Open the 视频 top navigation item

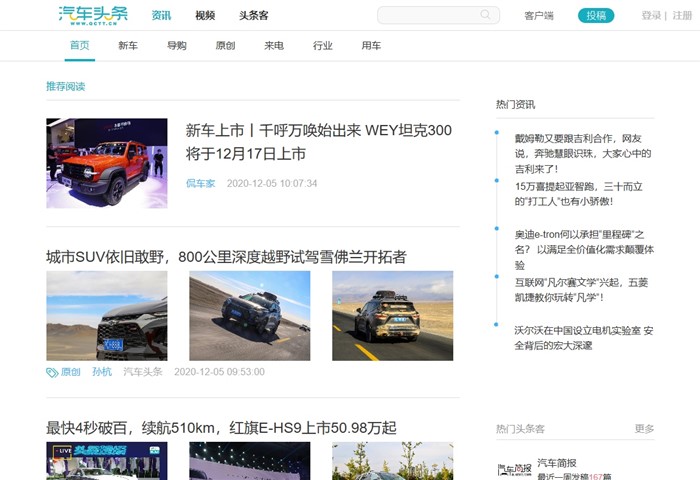[x=205, y=16]
